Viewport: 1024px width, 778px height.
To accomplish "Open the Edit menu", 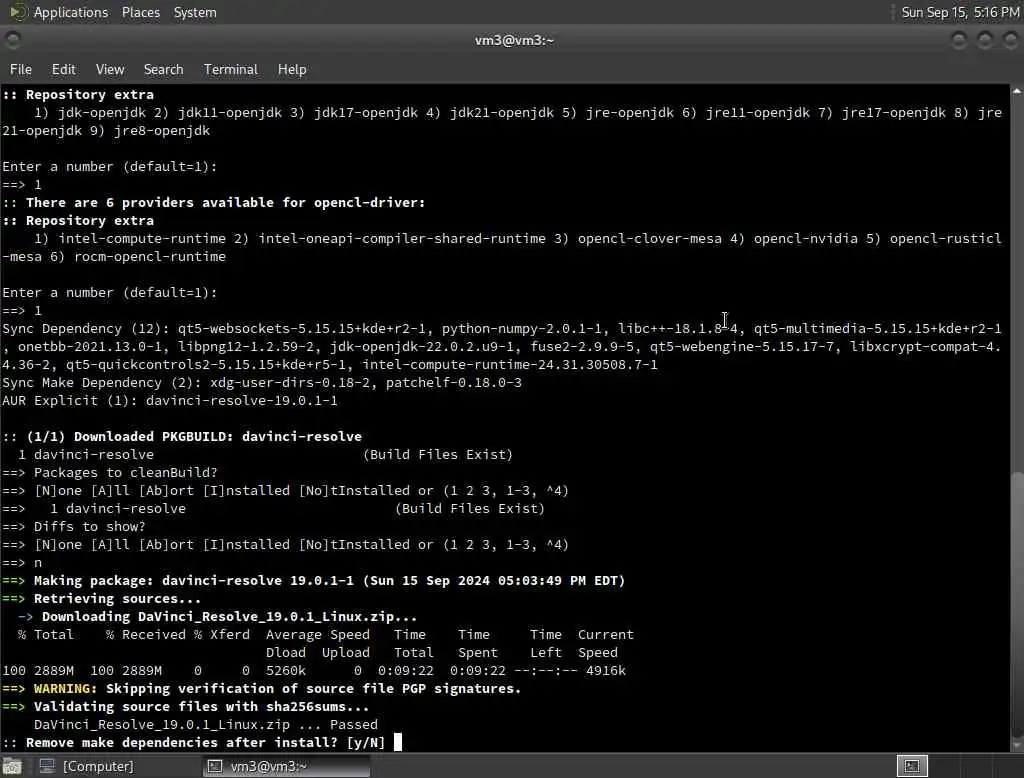I will coord(63,69).
